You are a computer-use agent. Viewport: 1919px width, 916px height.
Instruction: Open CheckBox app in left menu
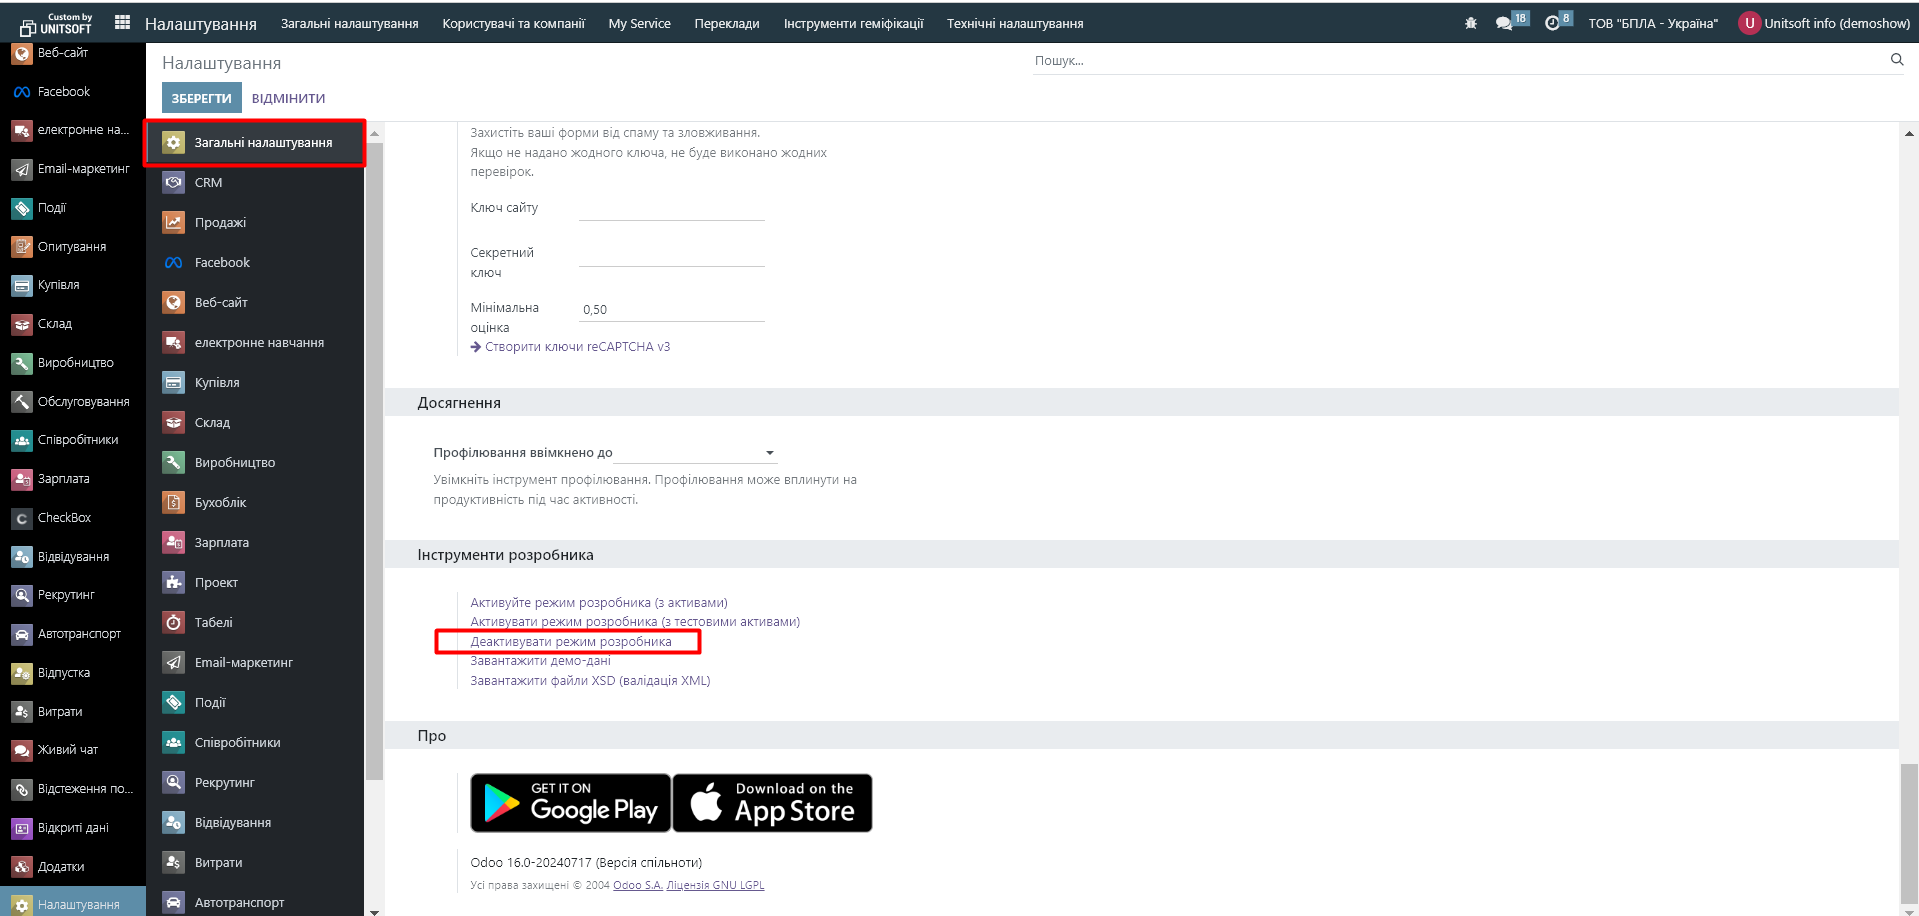tap(64, 518)
